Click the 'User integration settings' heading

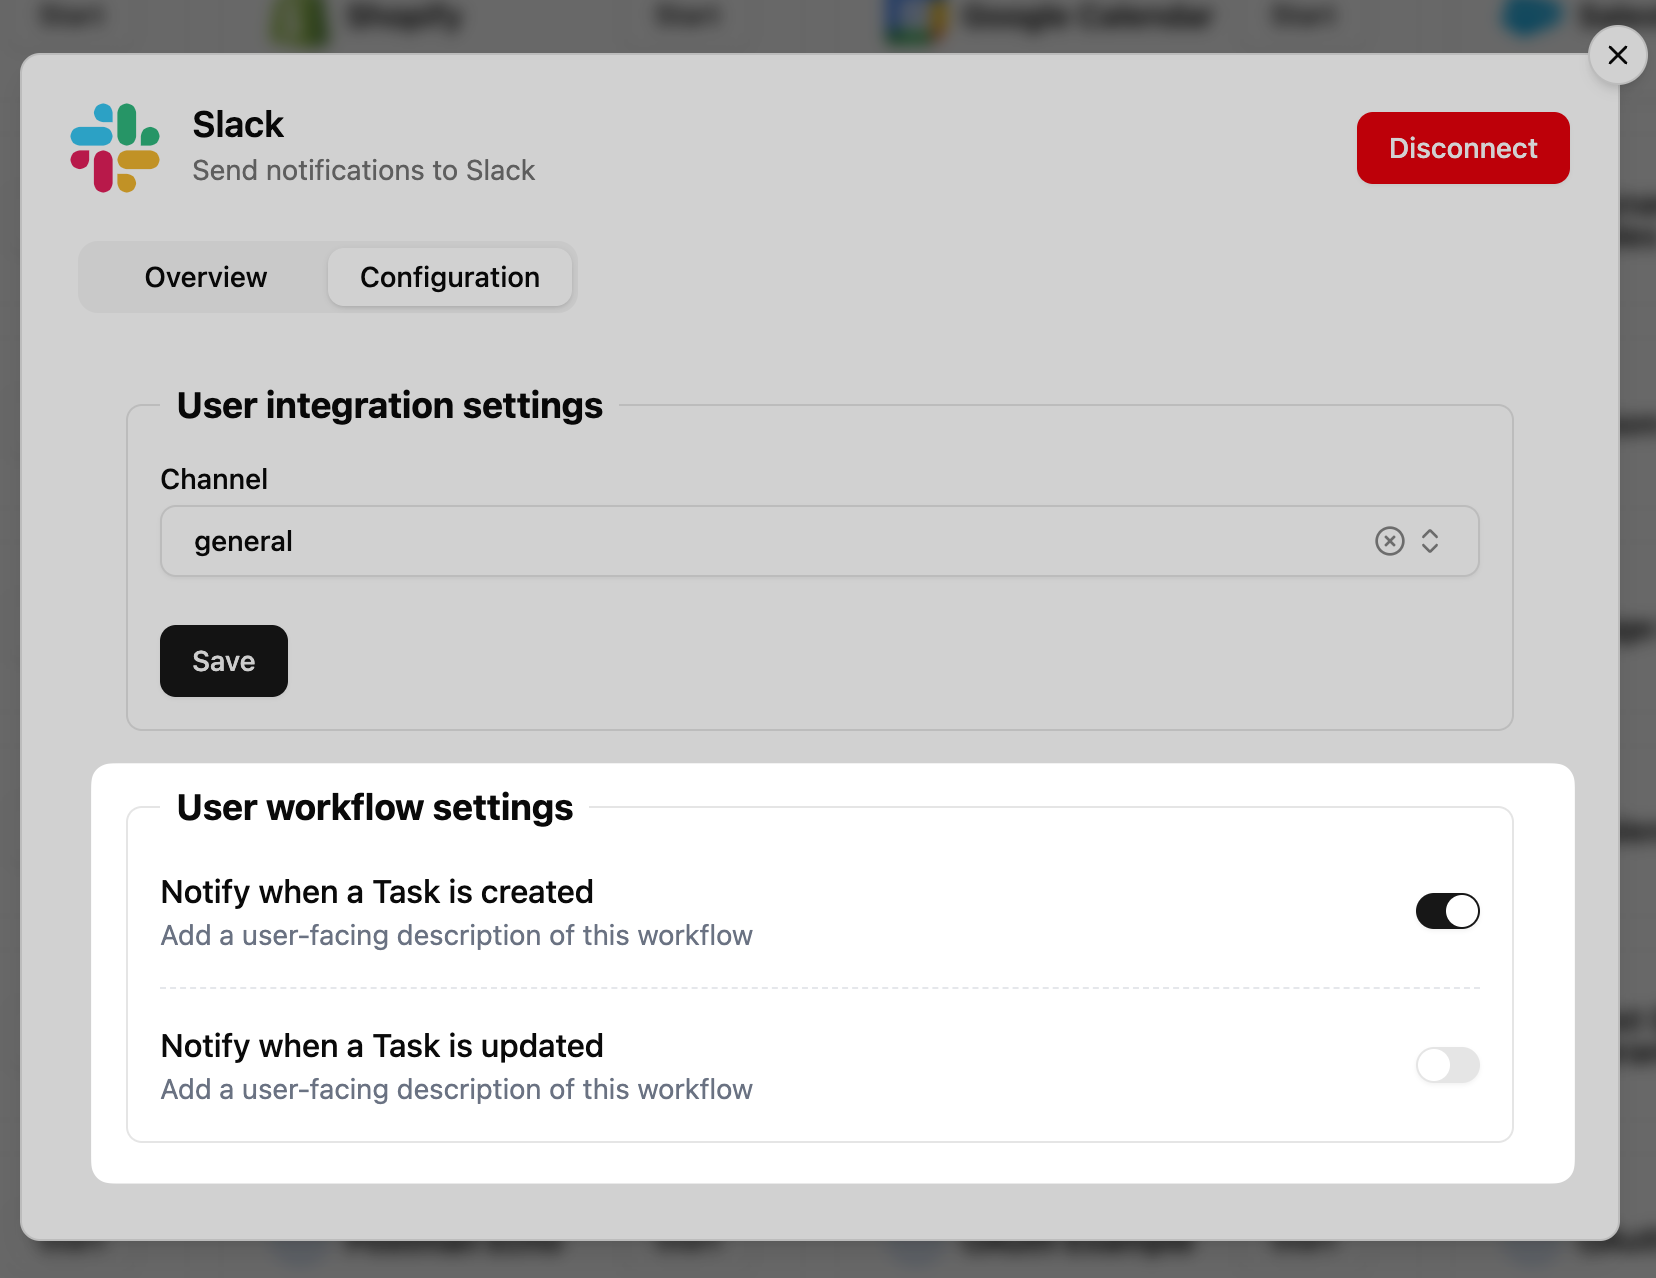click(390, 405)
